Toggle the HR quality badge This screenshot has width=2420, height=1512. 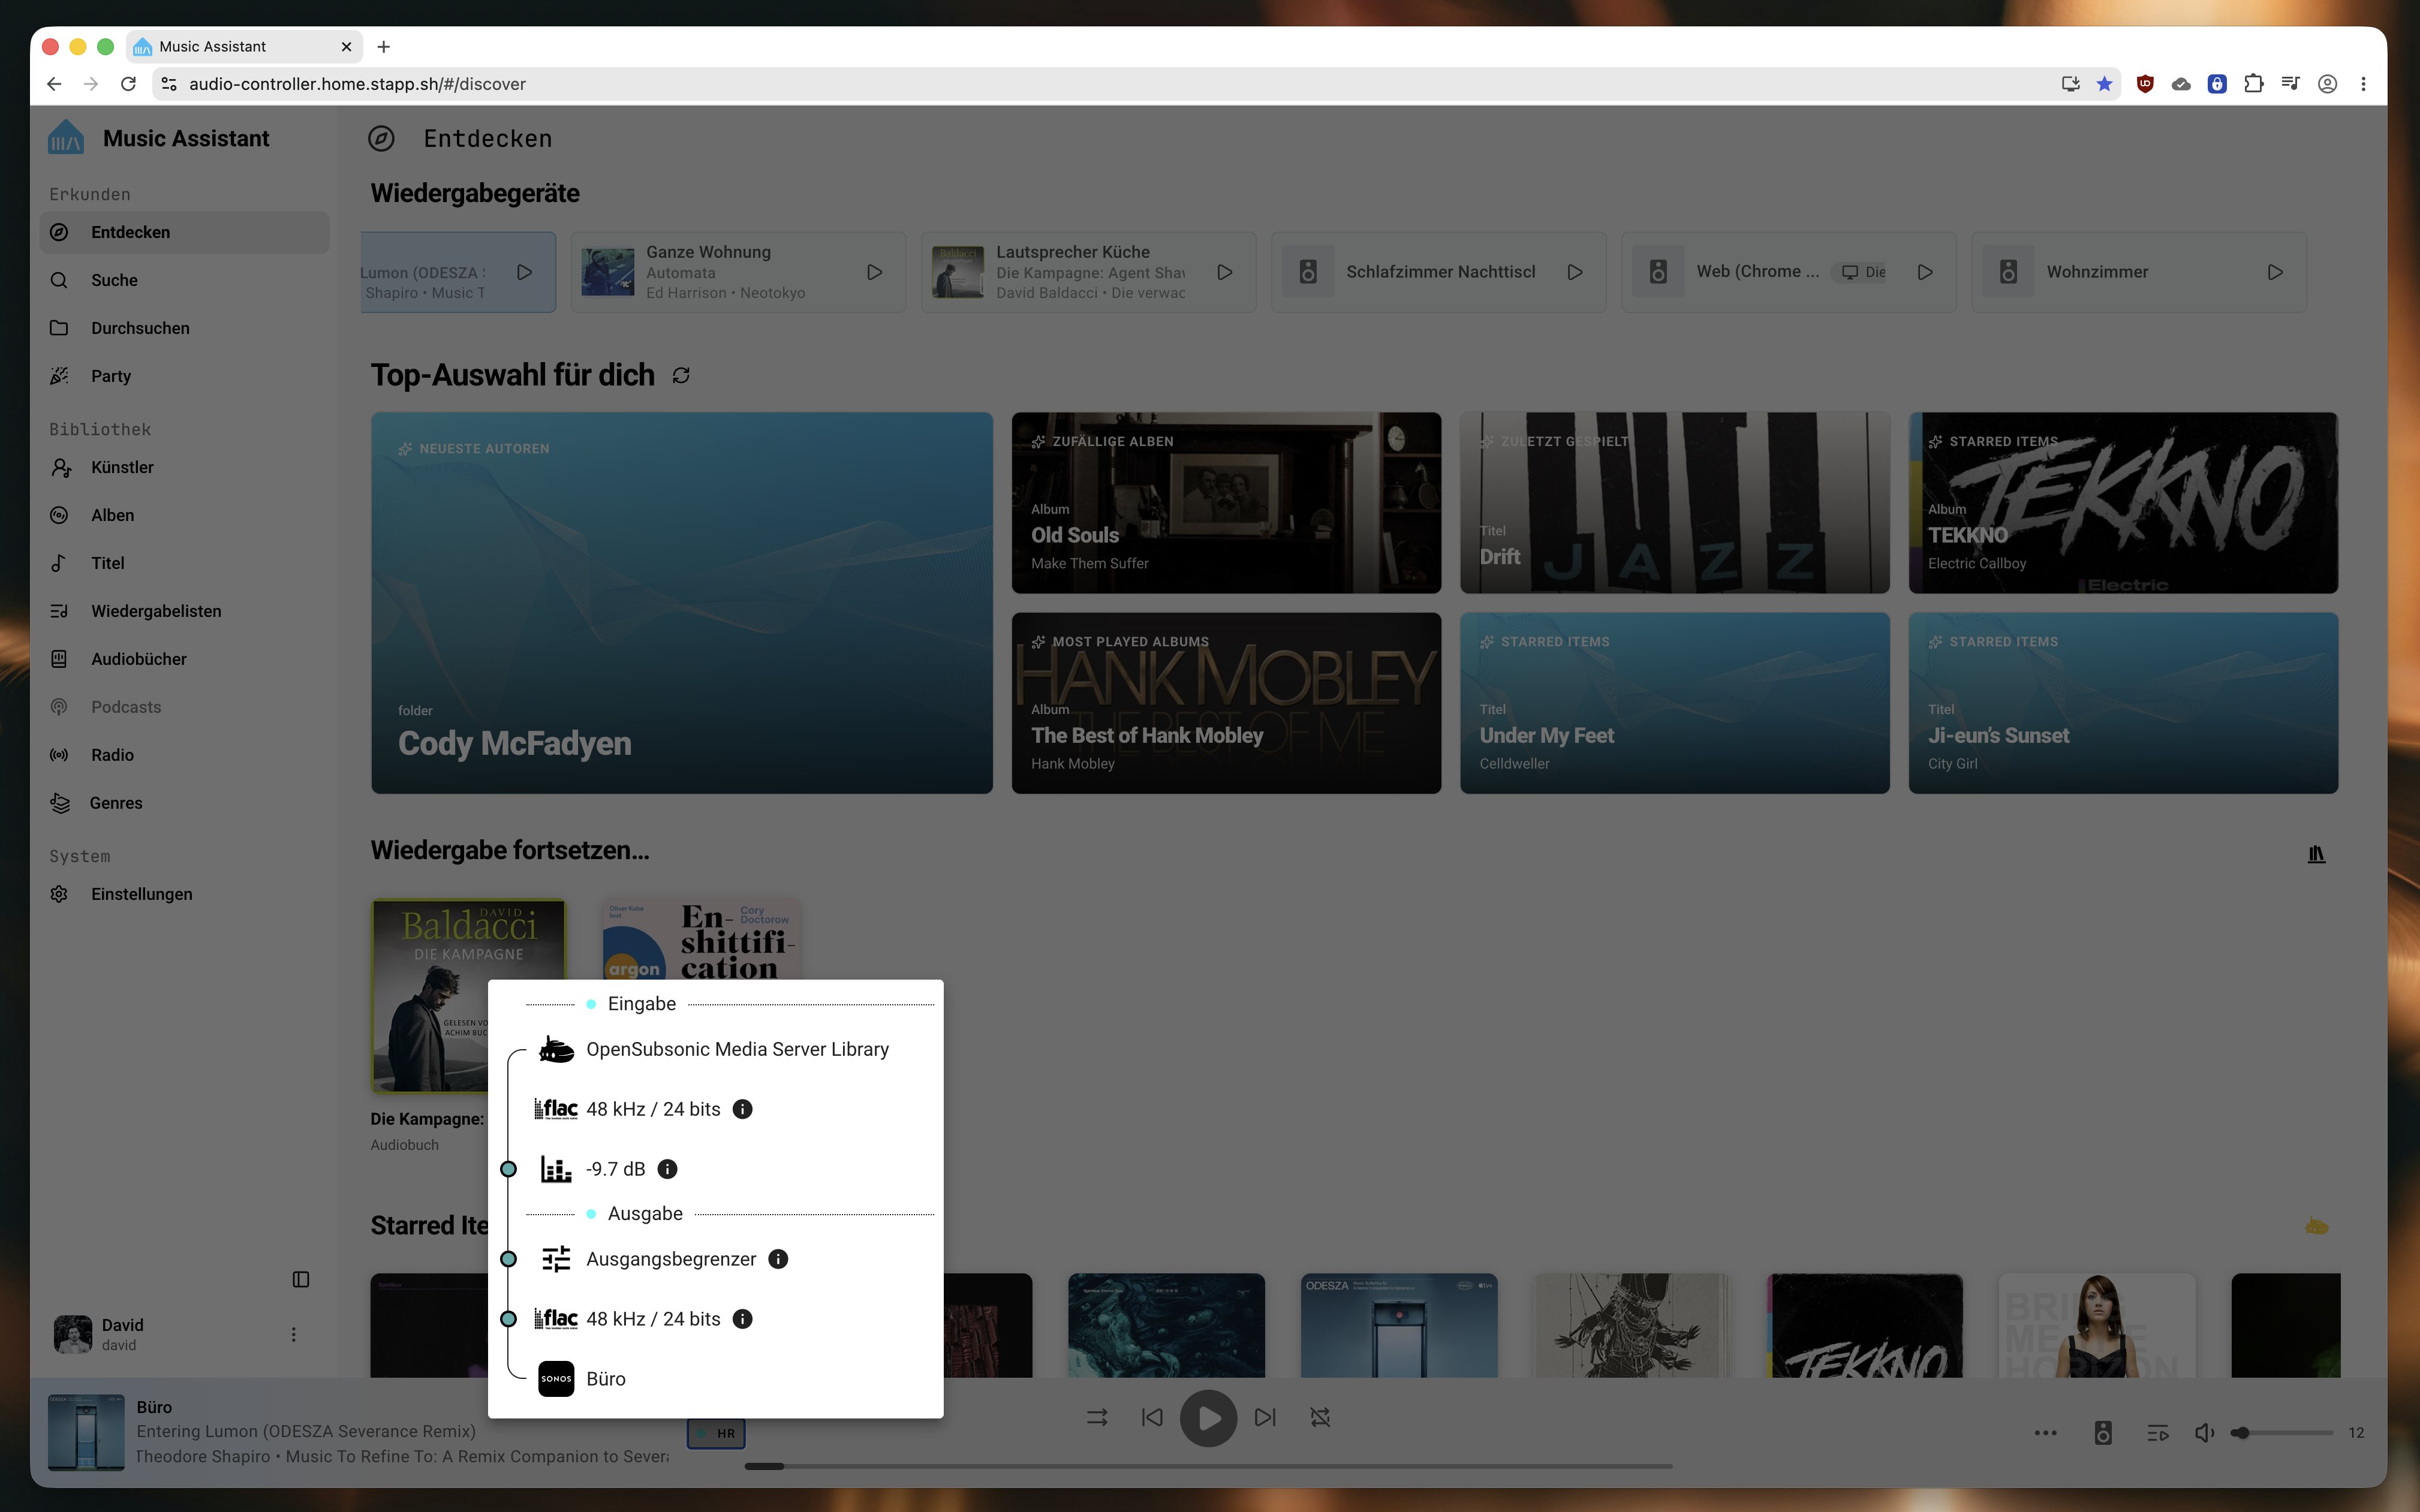pyautogui.click(x=716, y=1433)
